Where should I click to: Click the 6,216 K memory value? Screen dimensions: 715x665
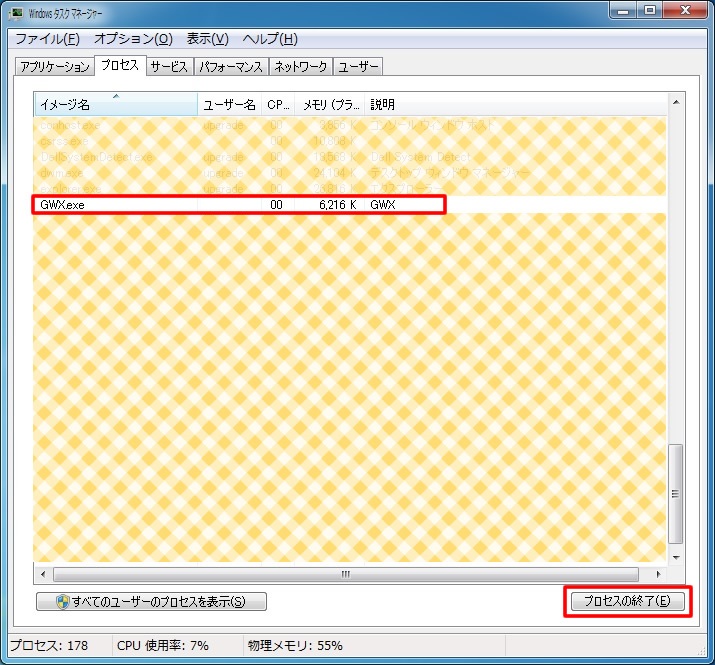click(337, 205)
